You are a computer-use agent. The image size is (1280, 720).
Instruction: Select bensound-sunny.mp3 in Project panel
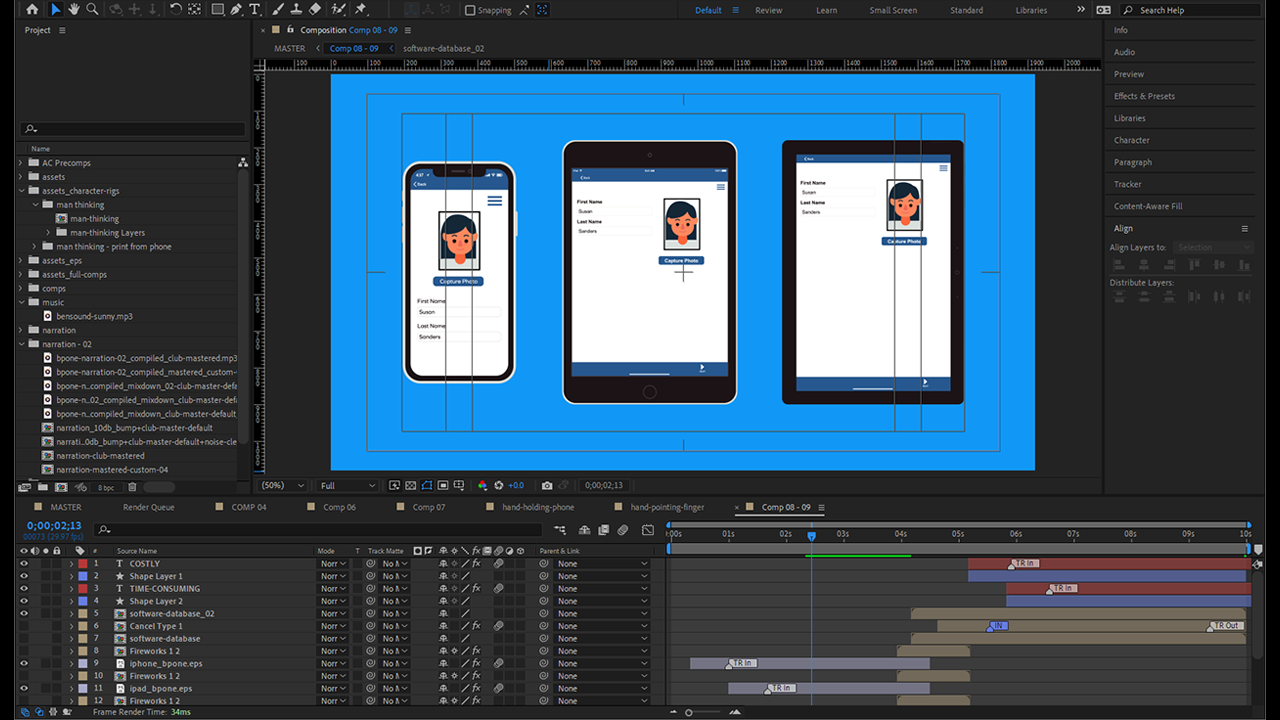coord(94,316)
